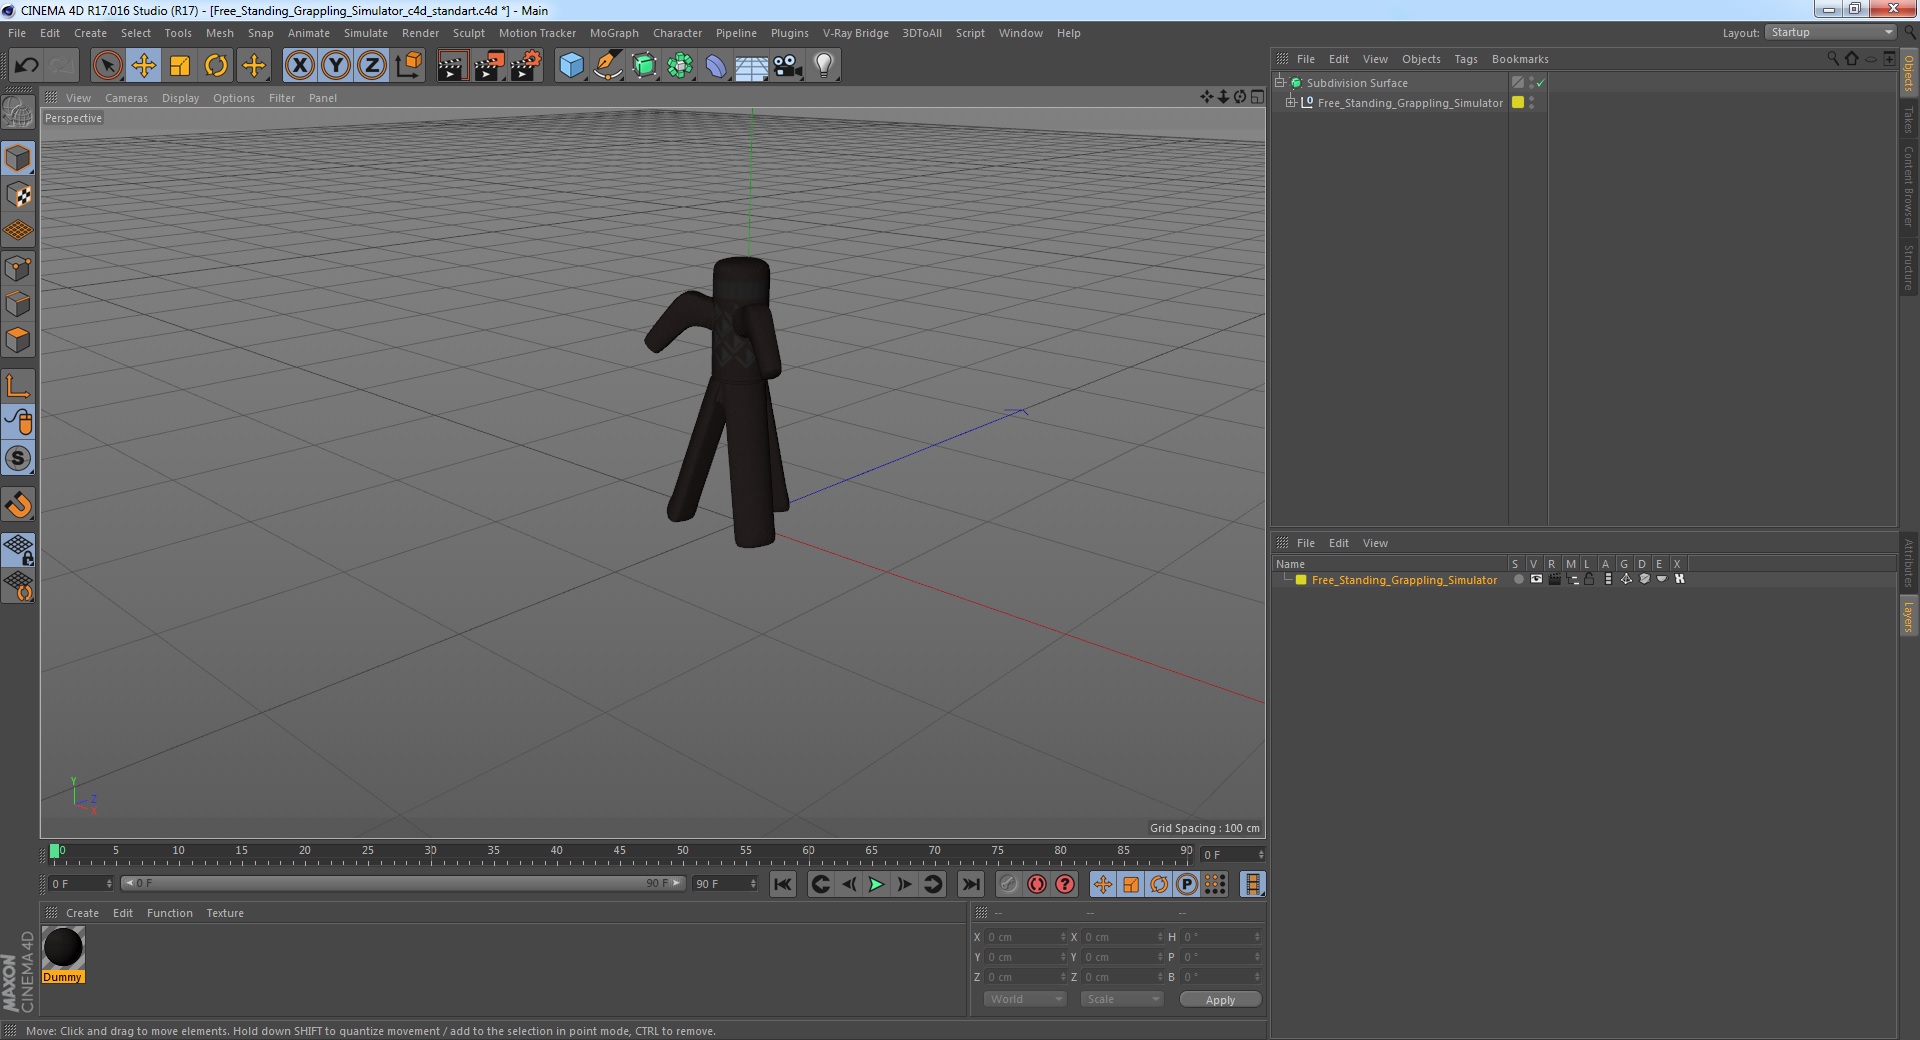This screenshot has width=1920, height=1040.
Task: Open Object Manager Tags menu
Action: point(1465,59)
